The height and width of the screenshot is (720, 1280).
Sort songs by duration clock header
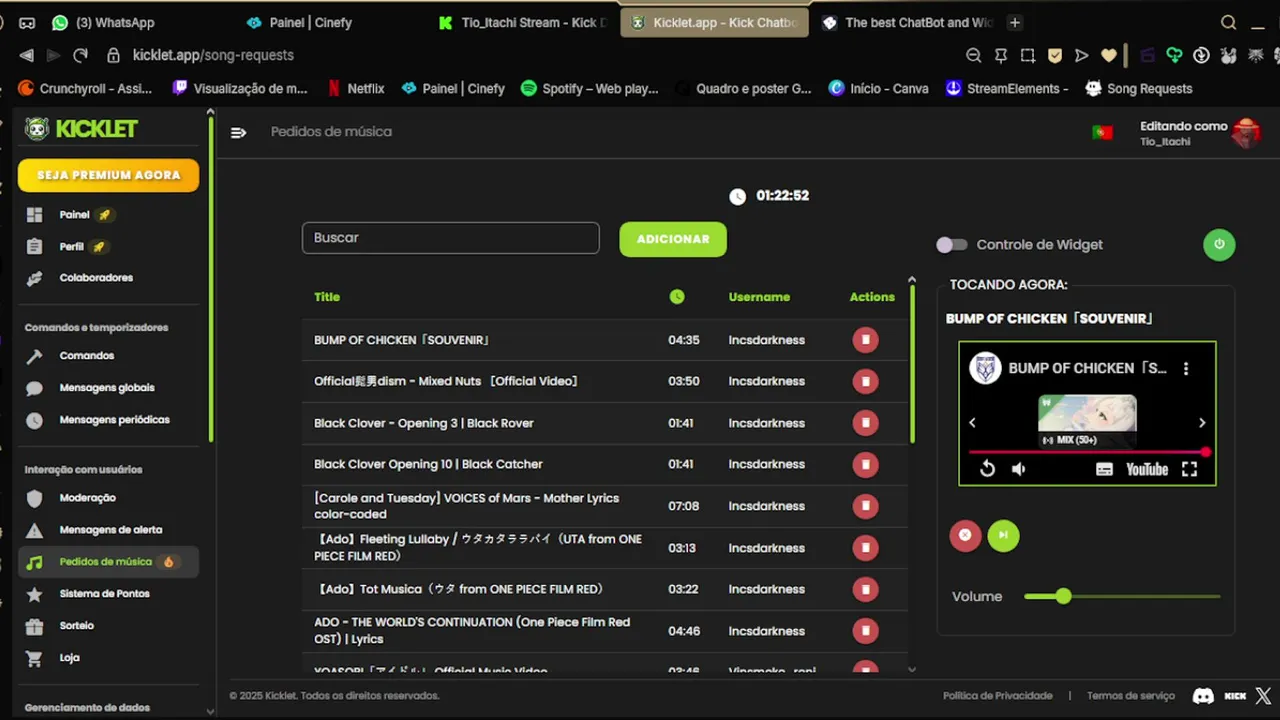pyautogui.click(x=677, y=297)
